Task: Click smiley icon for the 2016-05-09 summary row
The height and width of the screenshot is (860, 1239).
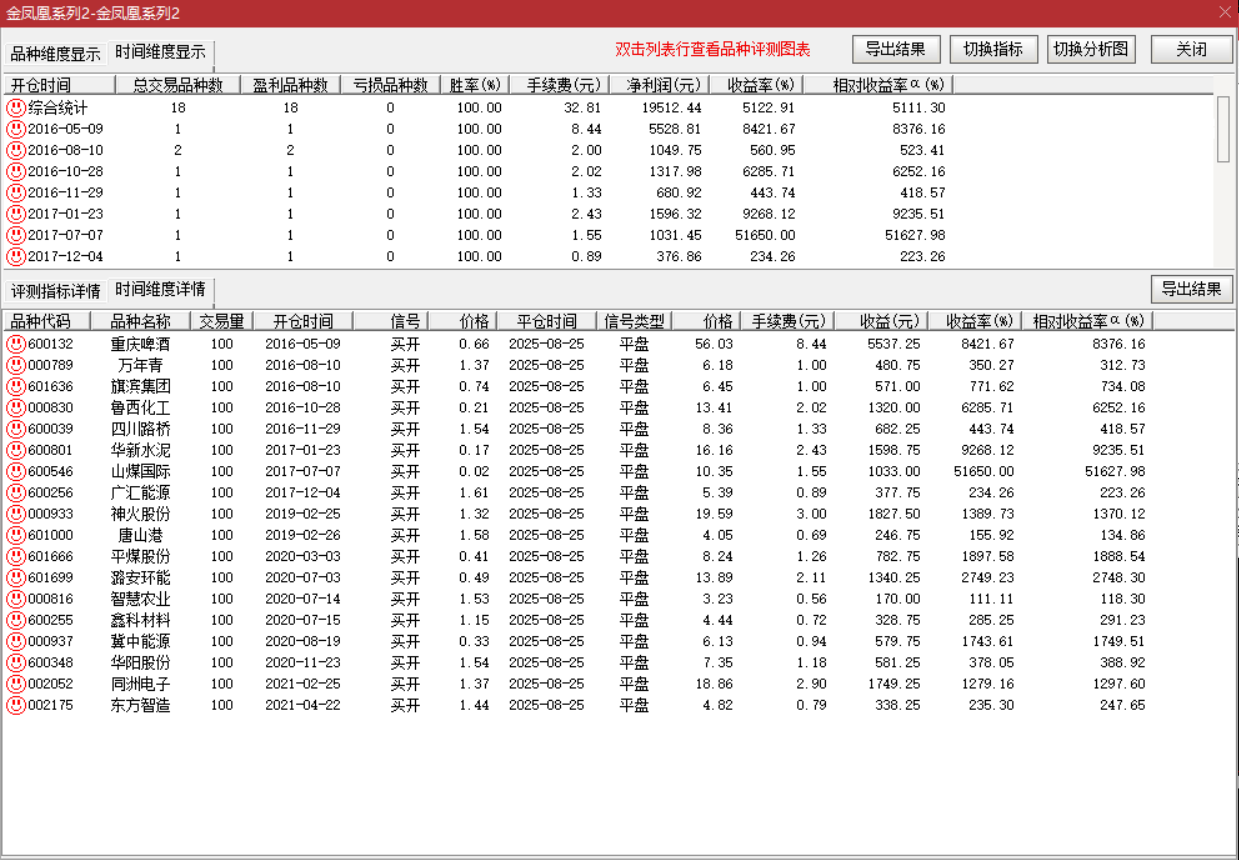Action: [x=16, y=129]
